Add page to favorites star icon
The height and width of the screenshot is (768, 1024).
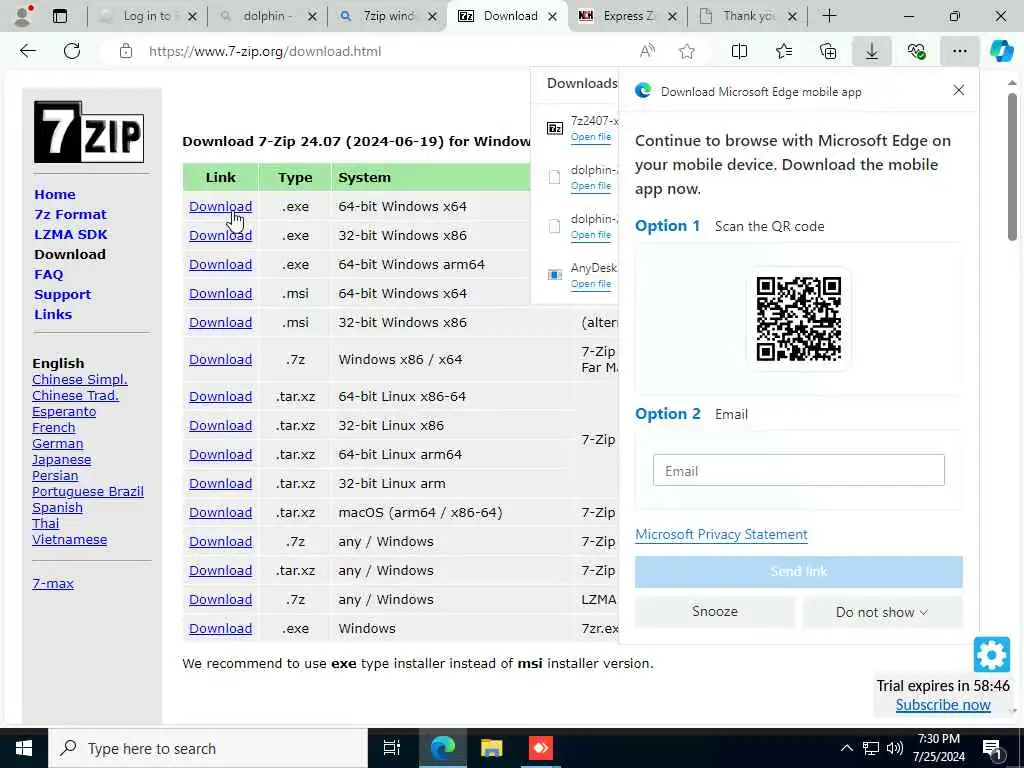[686, 51]
